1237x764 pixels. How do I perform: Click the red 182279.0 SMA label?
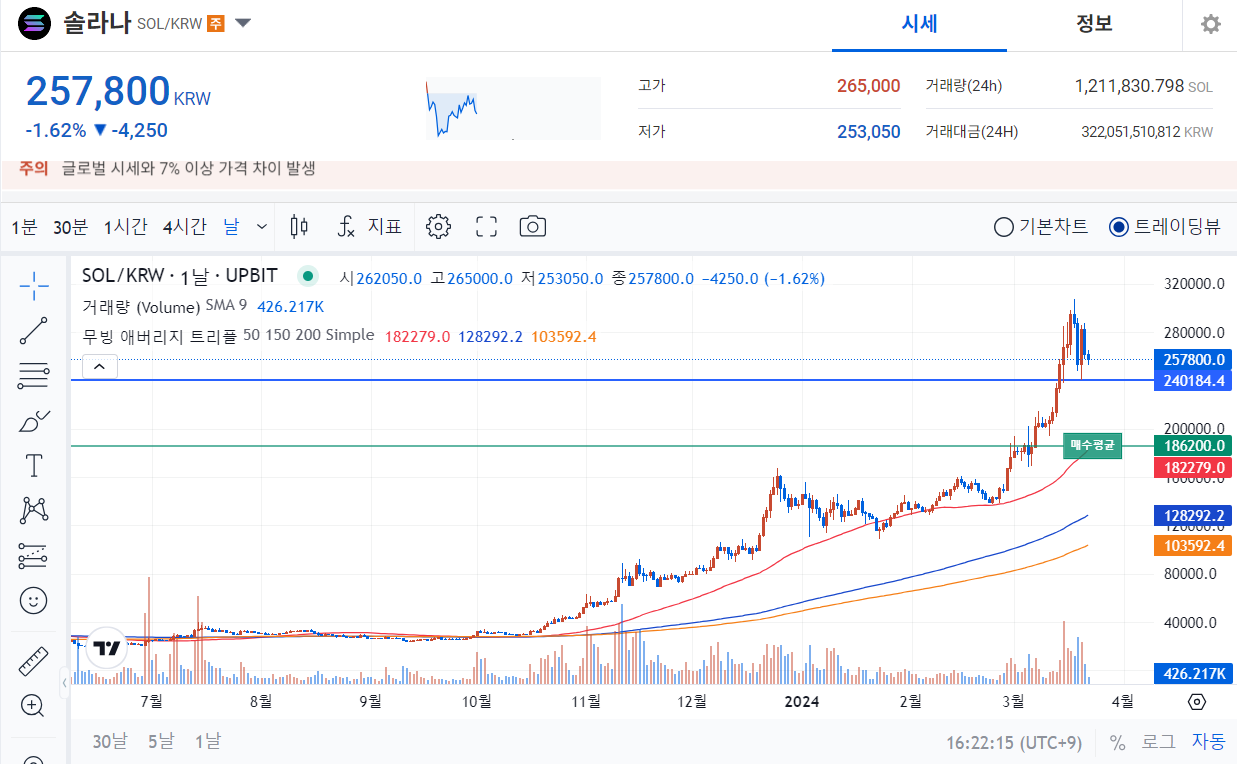1193,468
